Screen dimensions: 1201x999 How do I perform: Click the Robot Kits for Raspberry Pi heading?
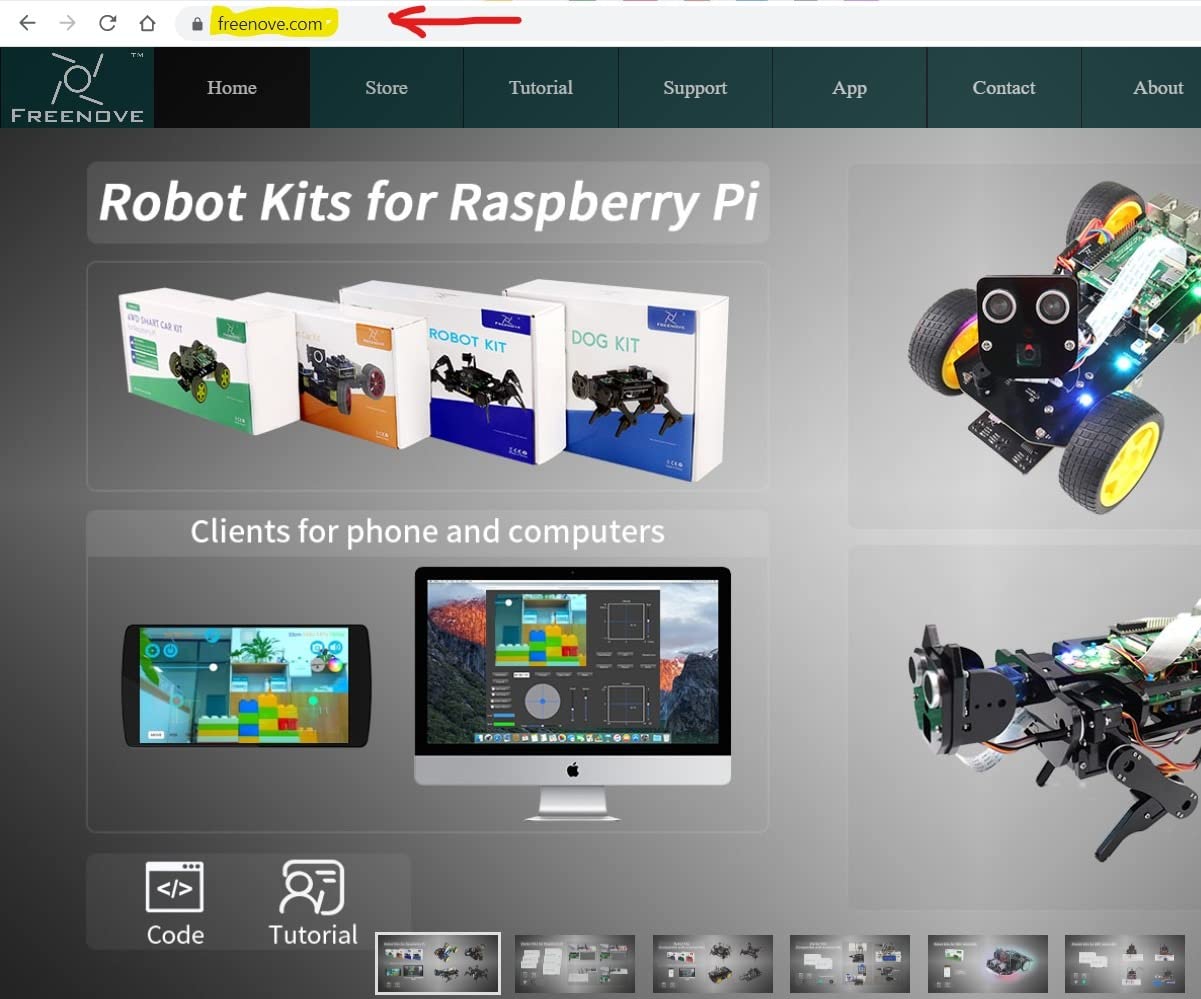[428, 203]
